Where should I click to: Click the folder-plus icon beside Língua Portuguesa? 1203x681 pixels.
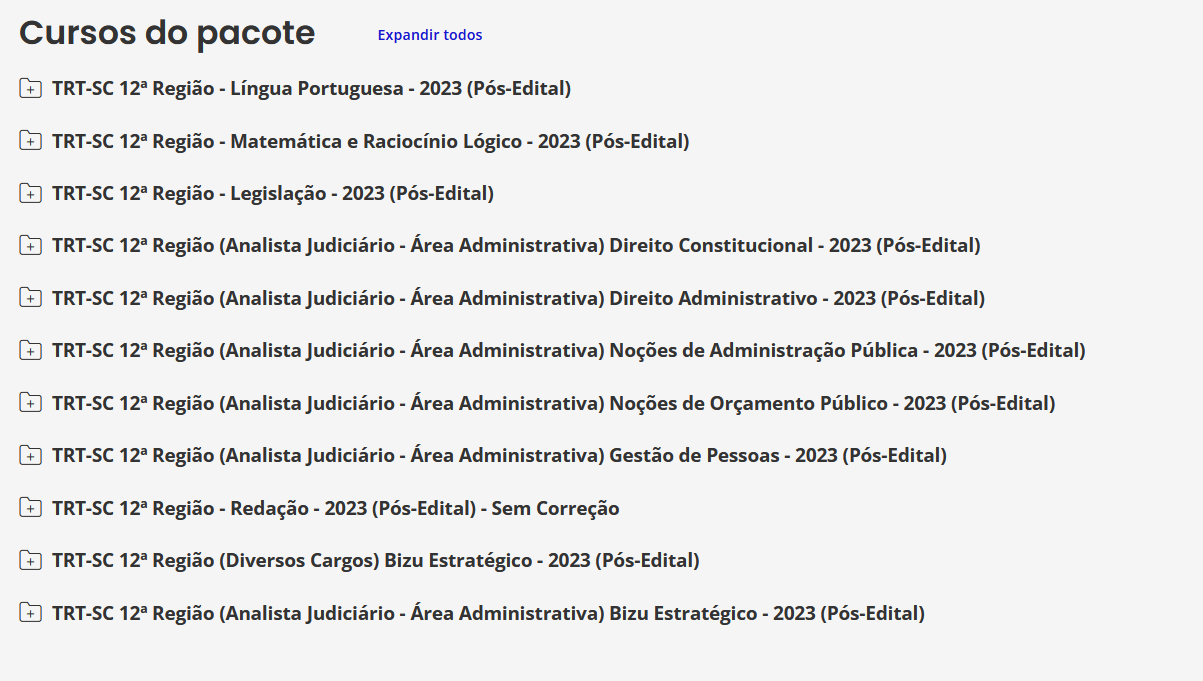pos(30,88)
